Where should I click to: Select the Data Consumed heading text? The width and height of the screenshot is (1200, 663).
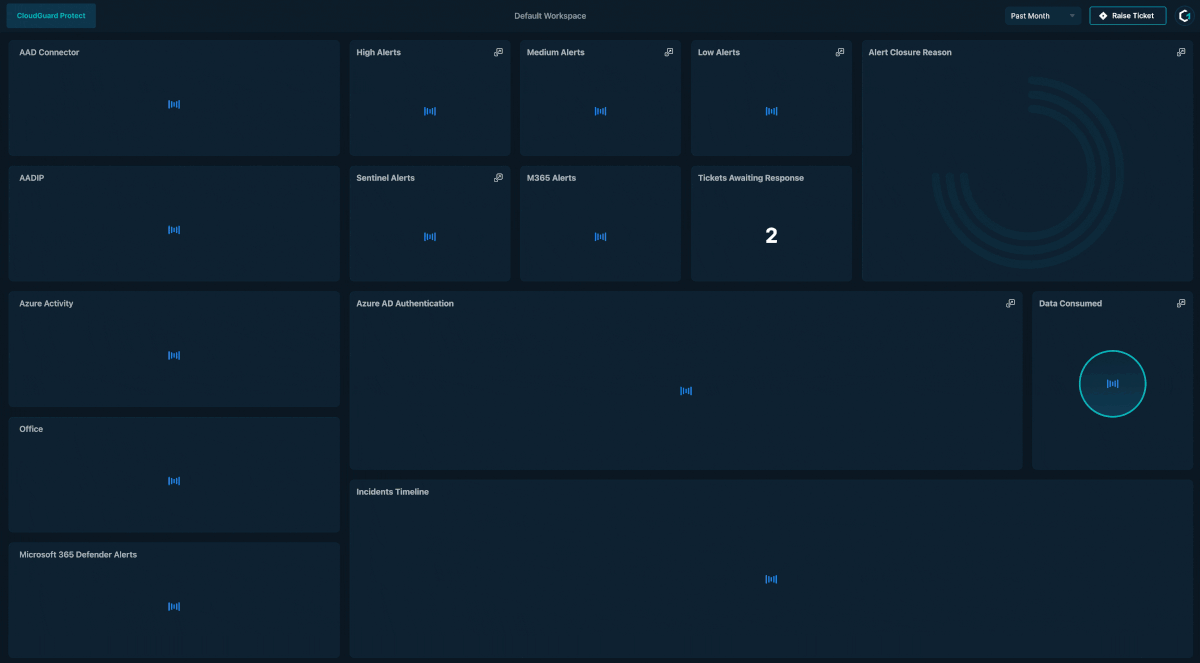[x=1070, y=303]
